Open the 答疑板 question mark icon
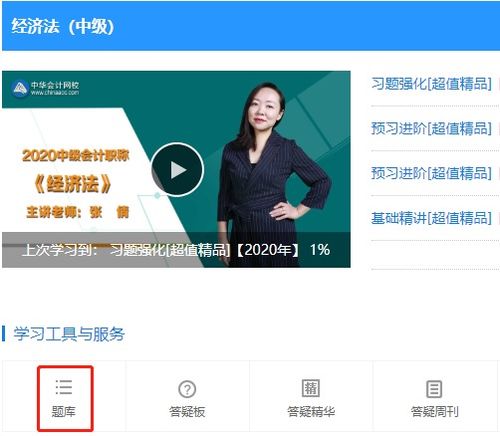Screen dimensions: 500x436 click(187, 389)
